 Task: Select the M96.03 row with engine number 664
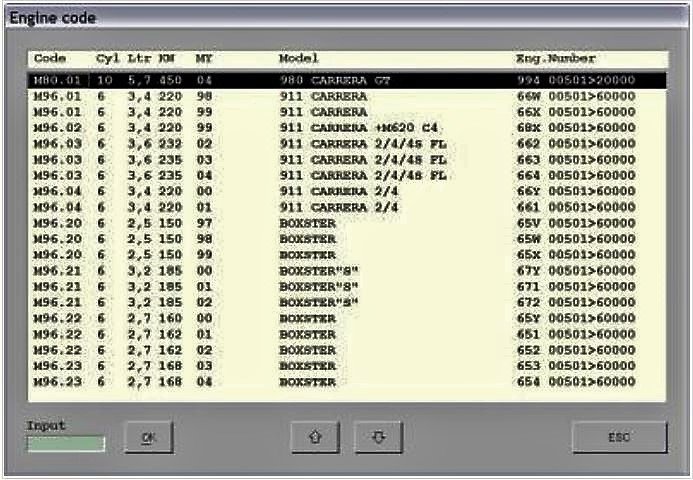347,175
